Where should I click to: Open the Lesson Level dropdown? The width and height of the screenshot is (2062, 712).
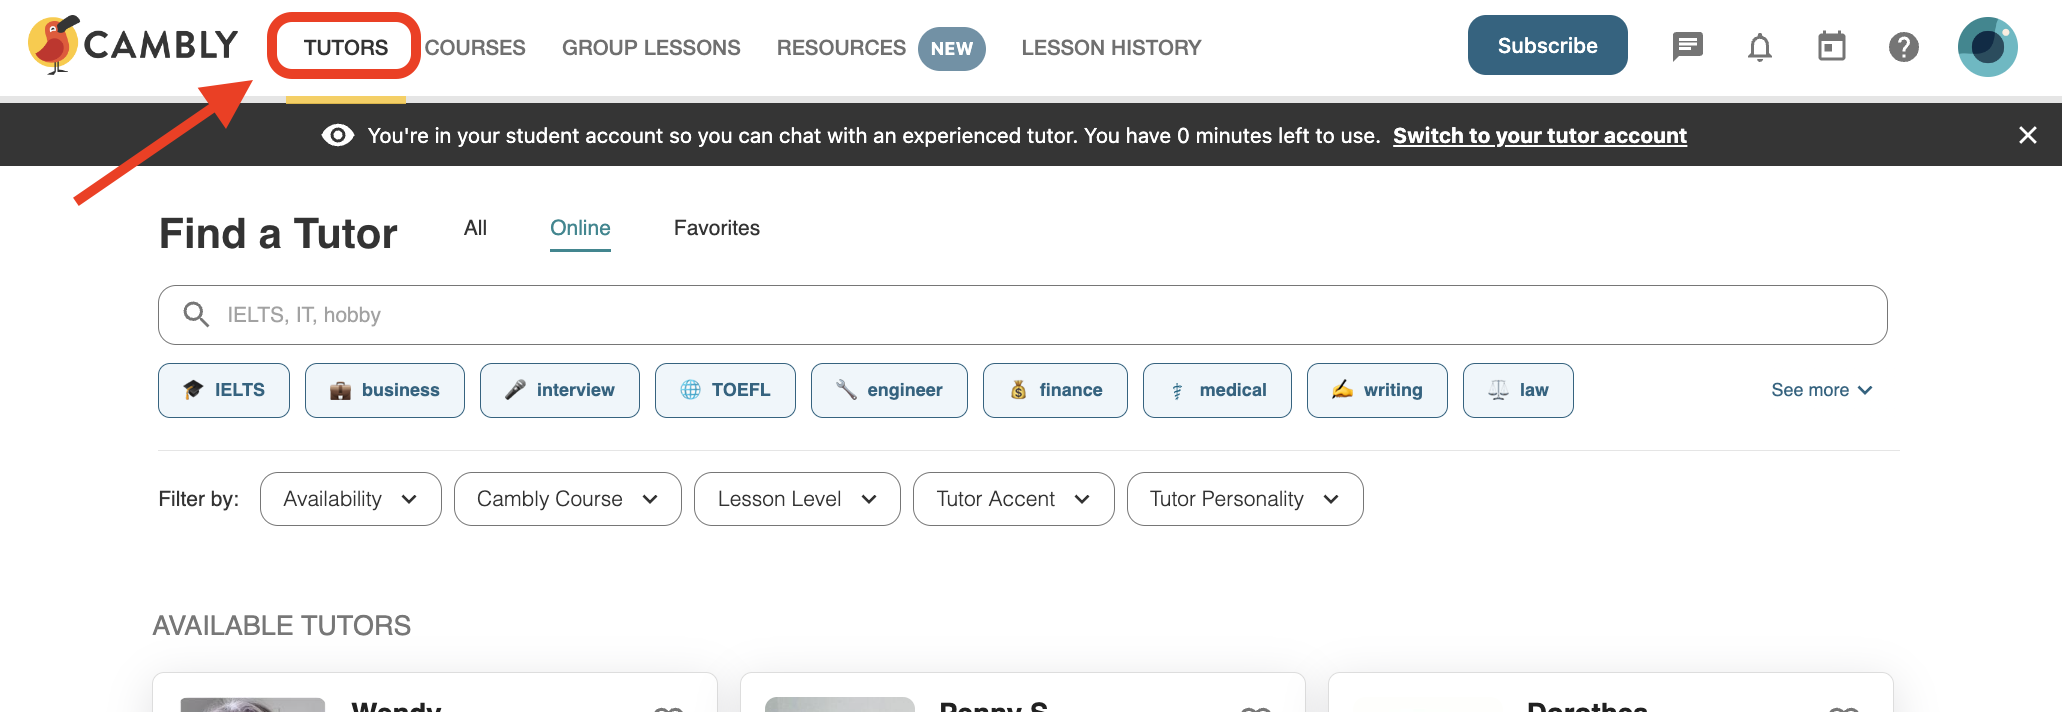797,499
